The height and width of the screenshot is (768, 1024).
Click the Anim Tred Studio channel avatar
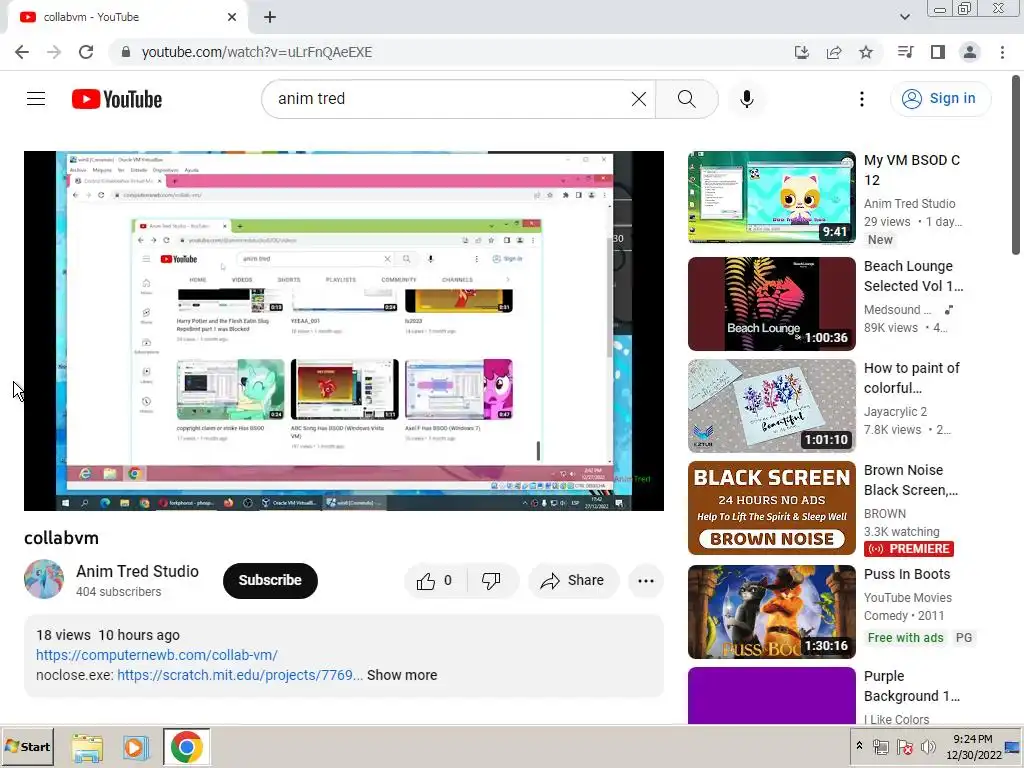point(44,579)
